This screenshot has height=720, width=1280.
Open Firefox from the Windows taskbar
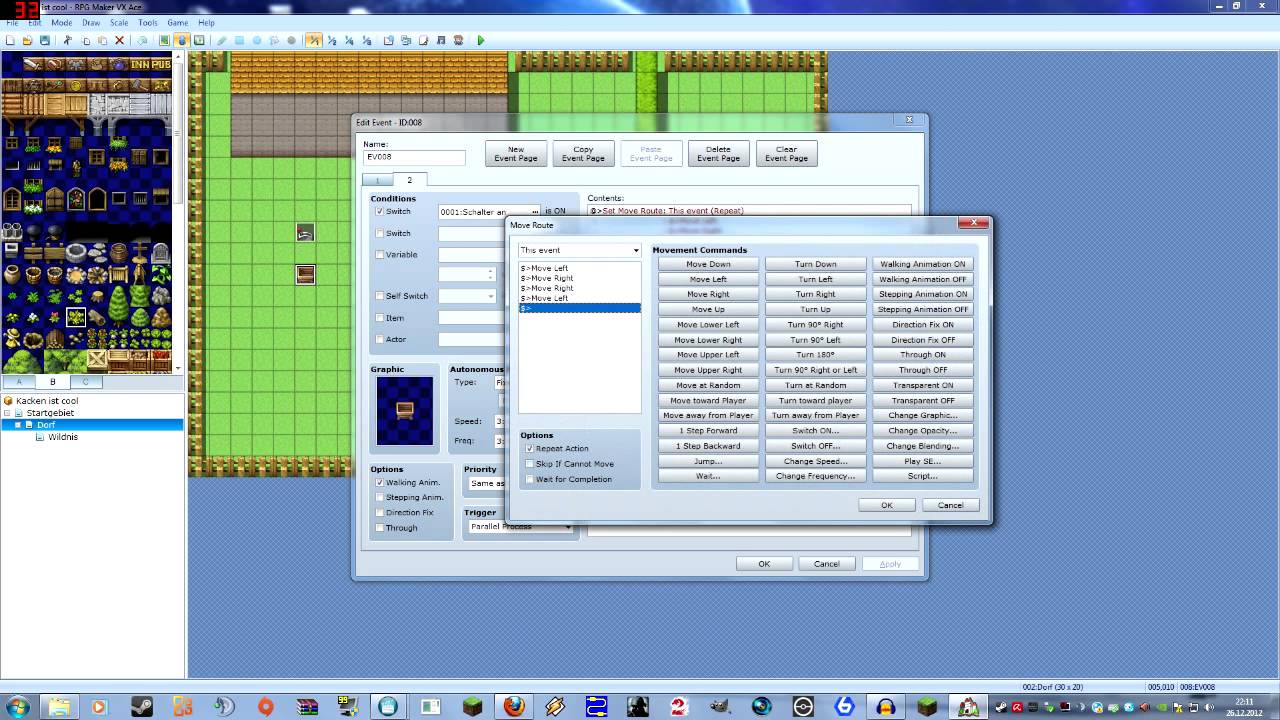click(514, 707)
